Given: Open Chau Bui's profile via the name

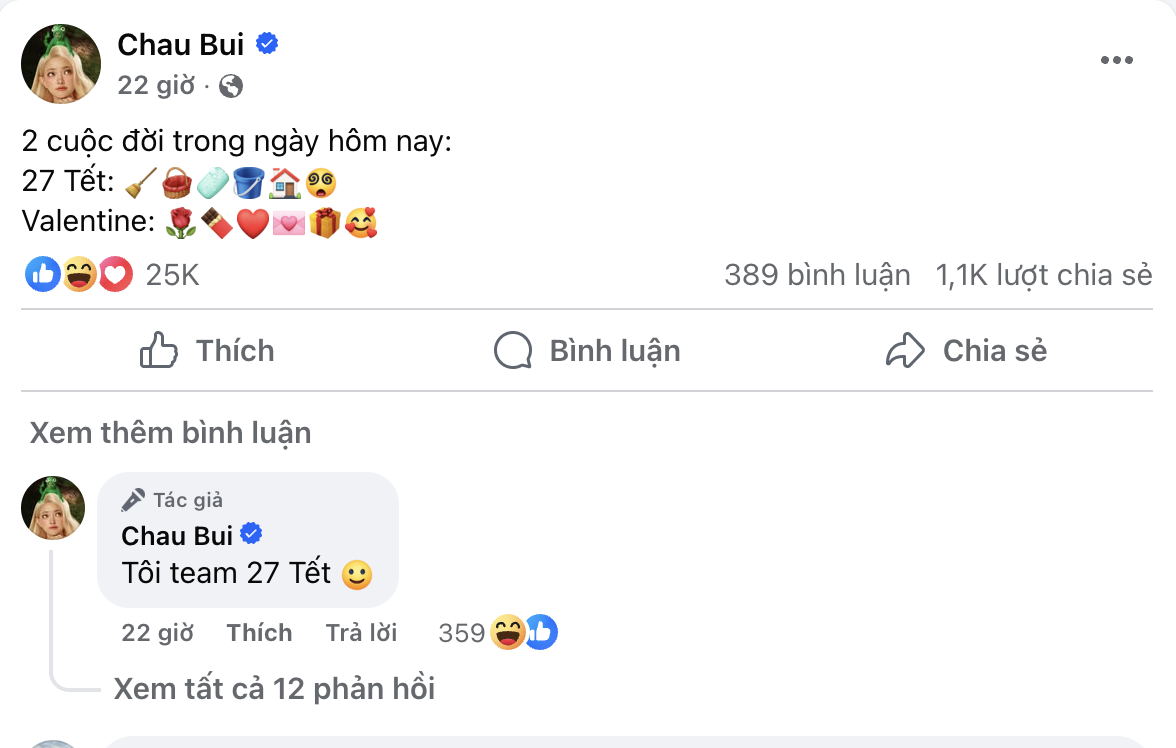Looking at the screenshot, I should click(x=183, y=43).
